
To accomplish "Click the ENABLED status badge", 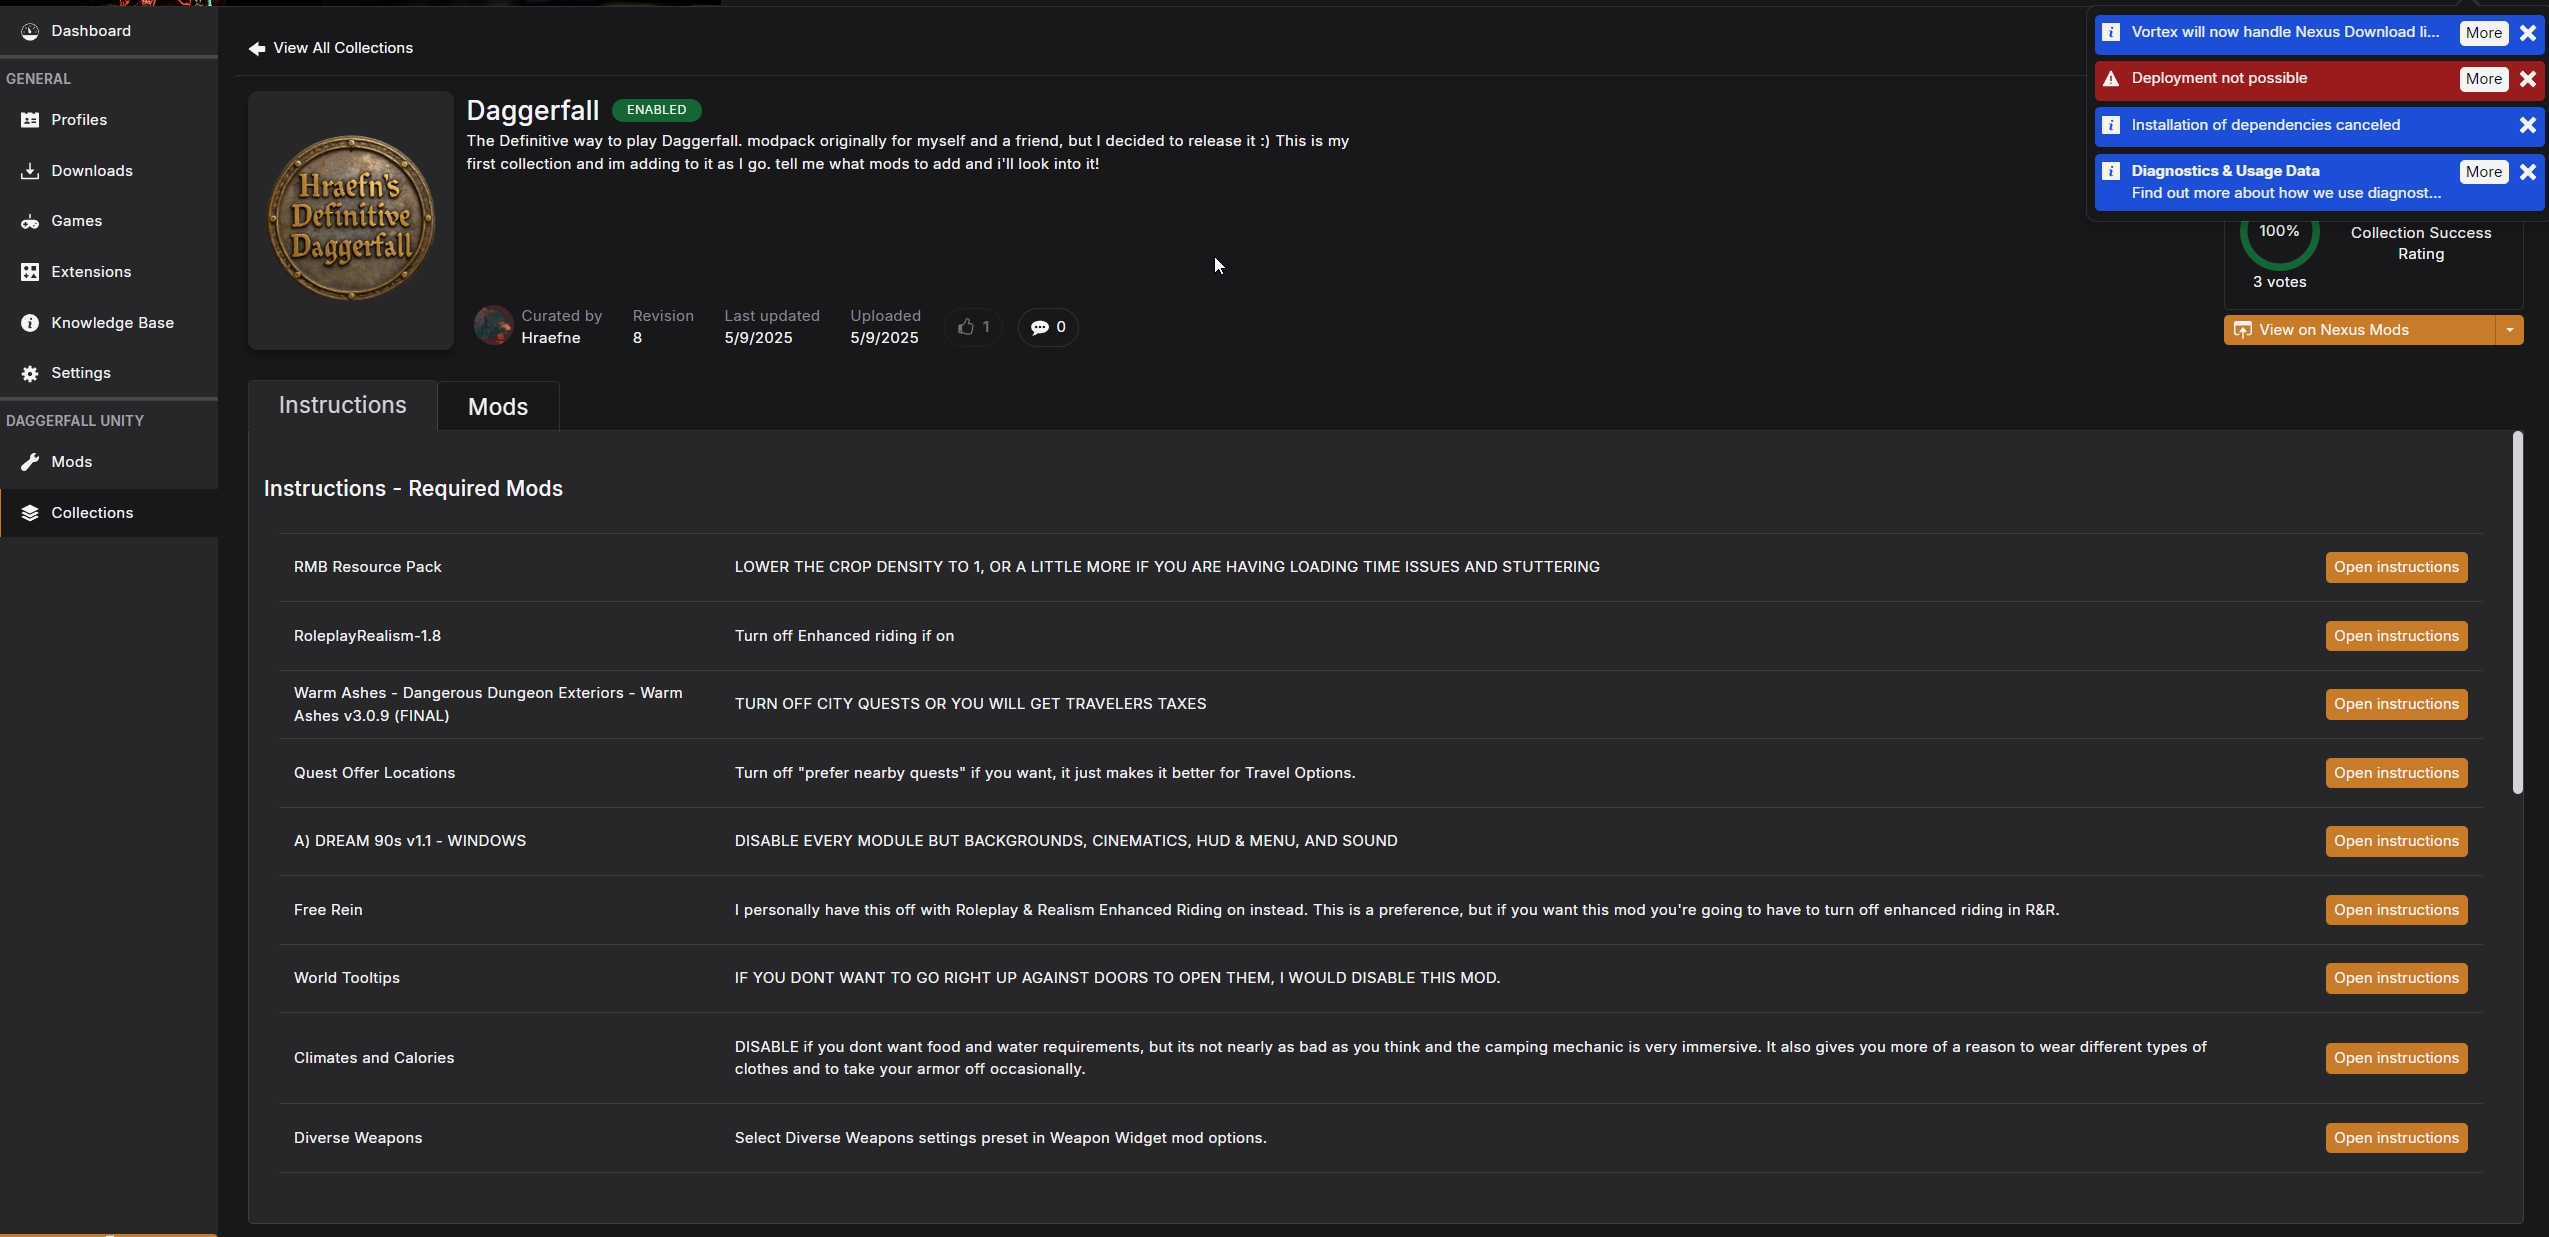I will [656, 110].
